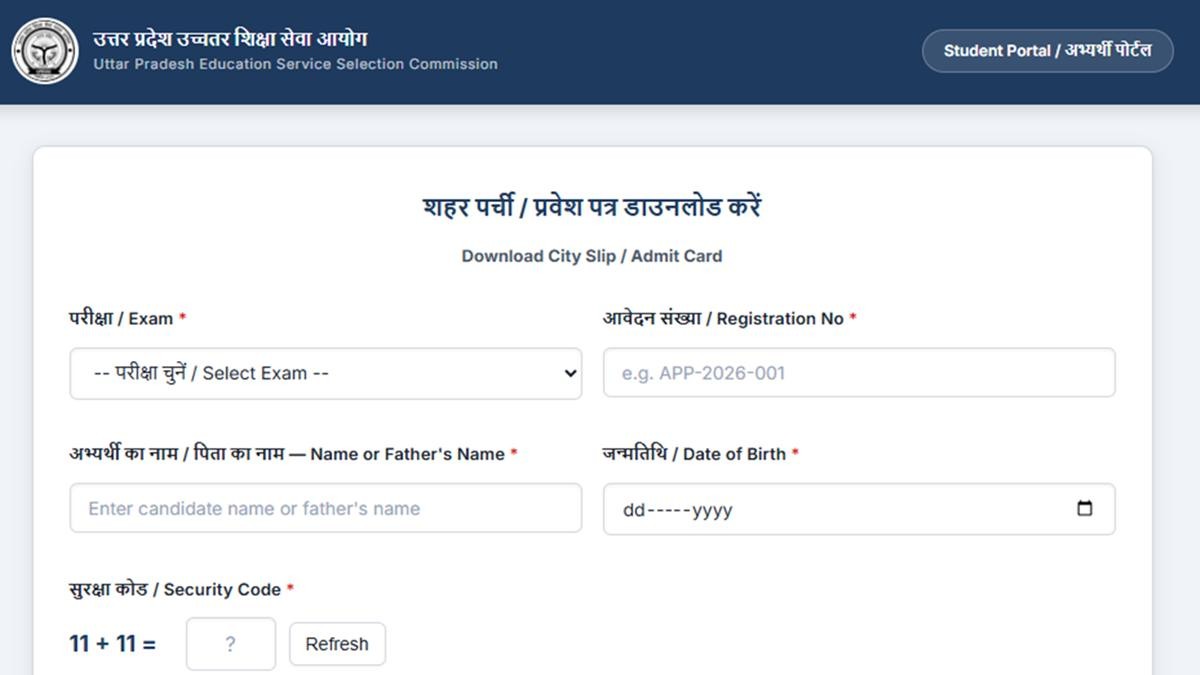Screen dimensions: 1200x675
Task: Open the Student Portal button
Action: (1047, 51)
